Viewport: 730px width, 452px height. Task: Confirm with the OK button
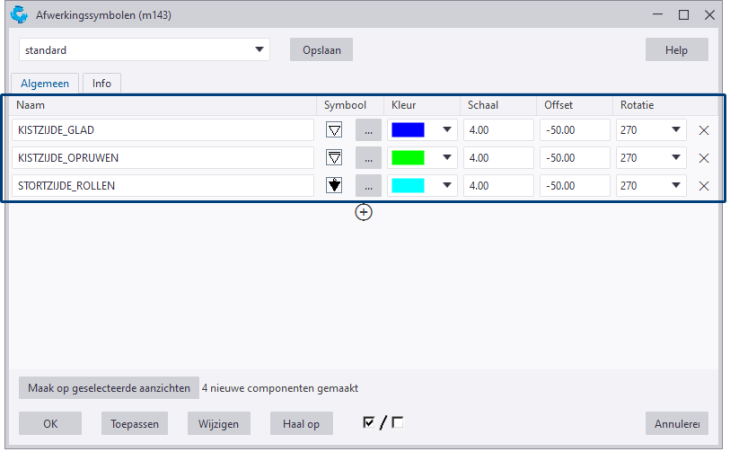click(50, 424)
